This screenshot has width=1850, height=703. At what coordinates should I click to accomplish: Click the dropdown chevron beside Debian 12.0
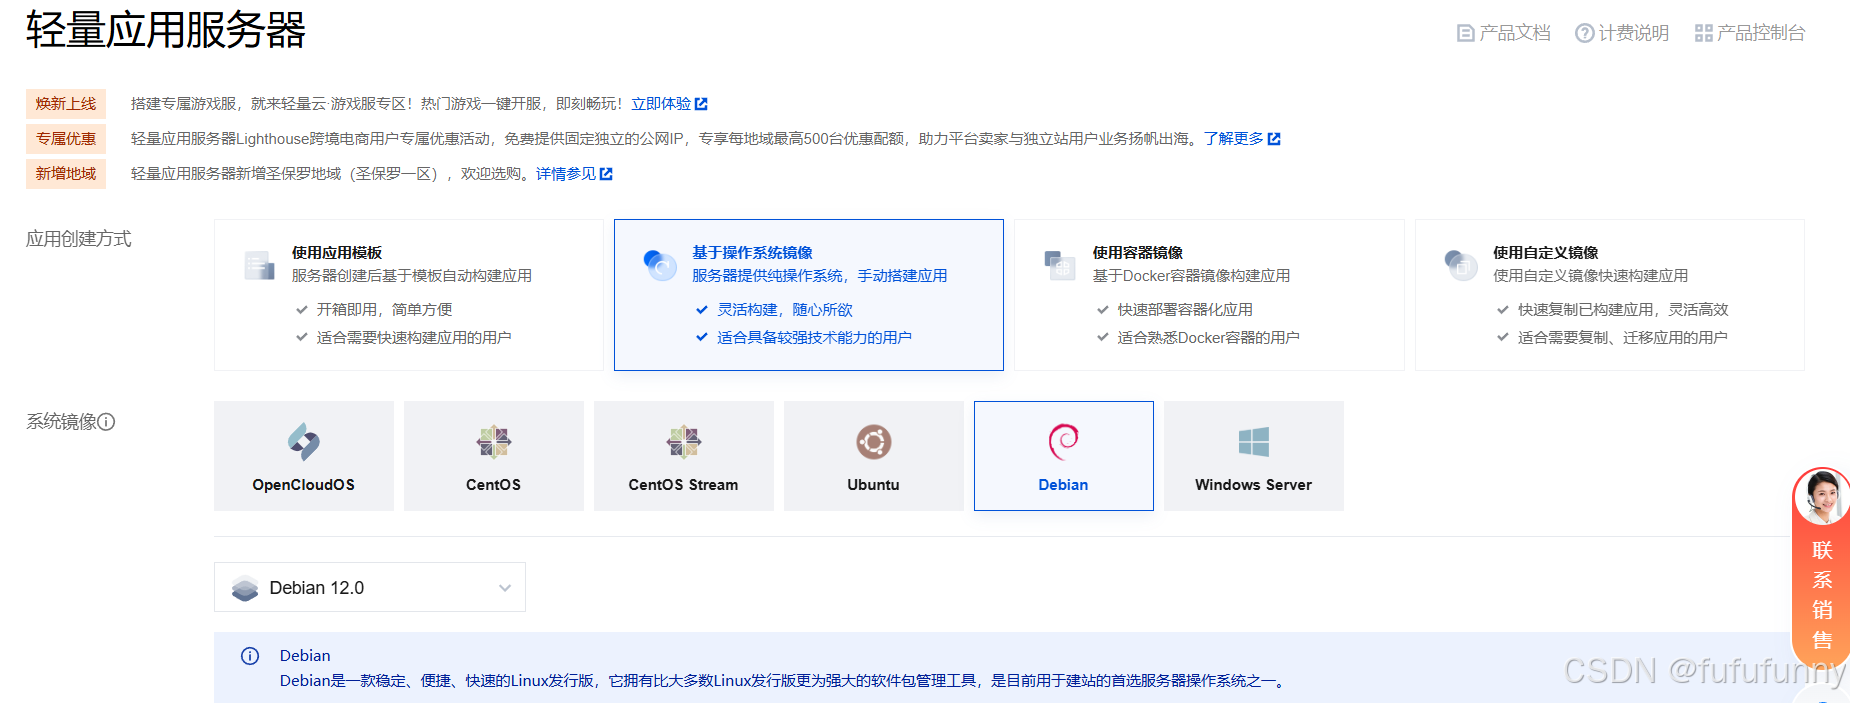(x=505, y=588)
